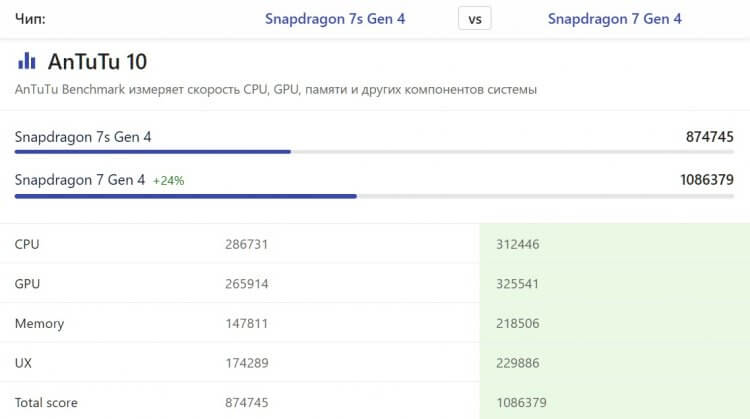Click GPU value 265914
This screenshot has width=750, height=419.
pos(246,284)
